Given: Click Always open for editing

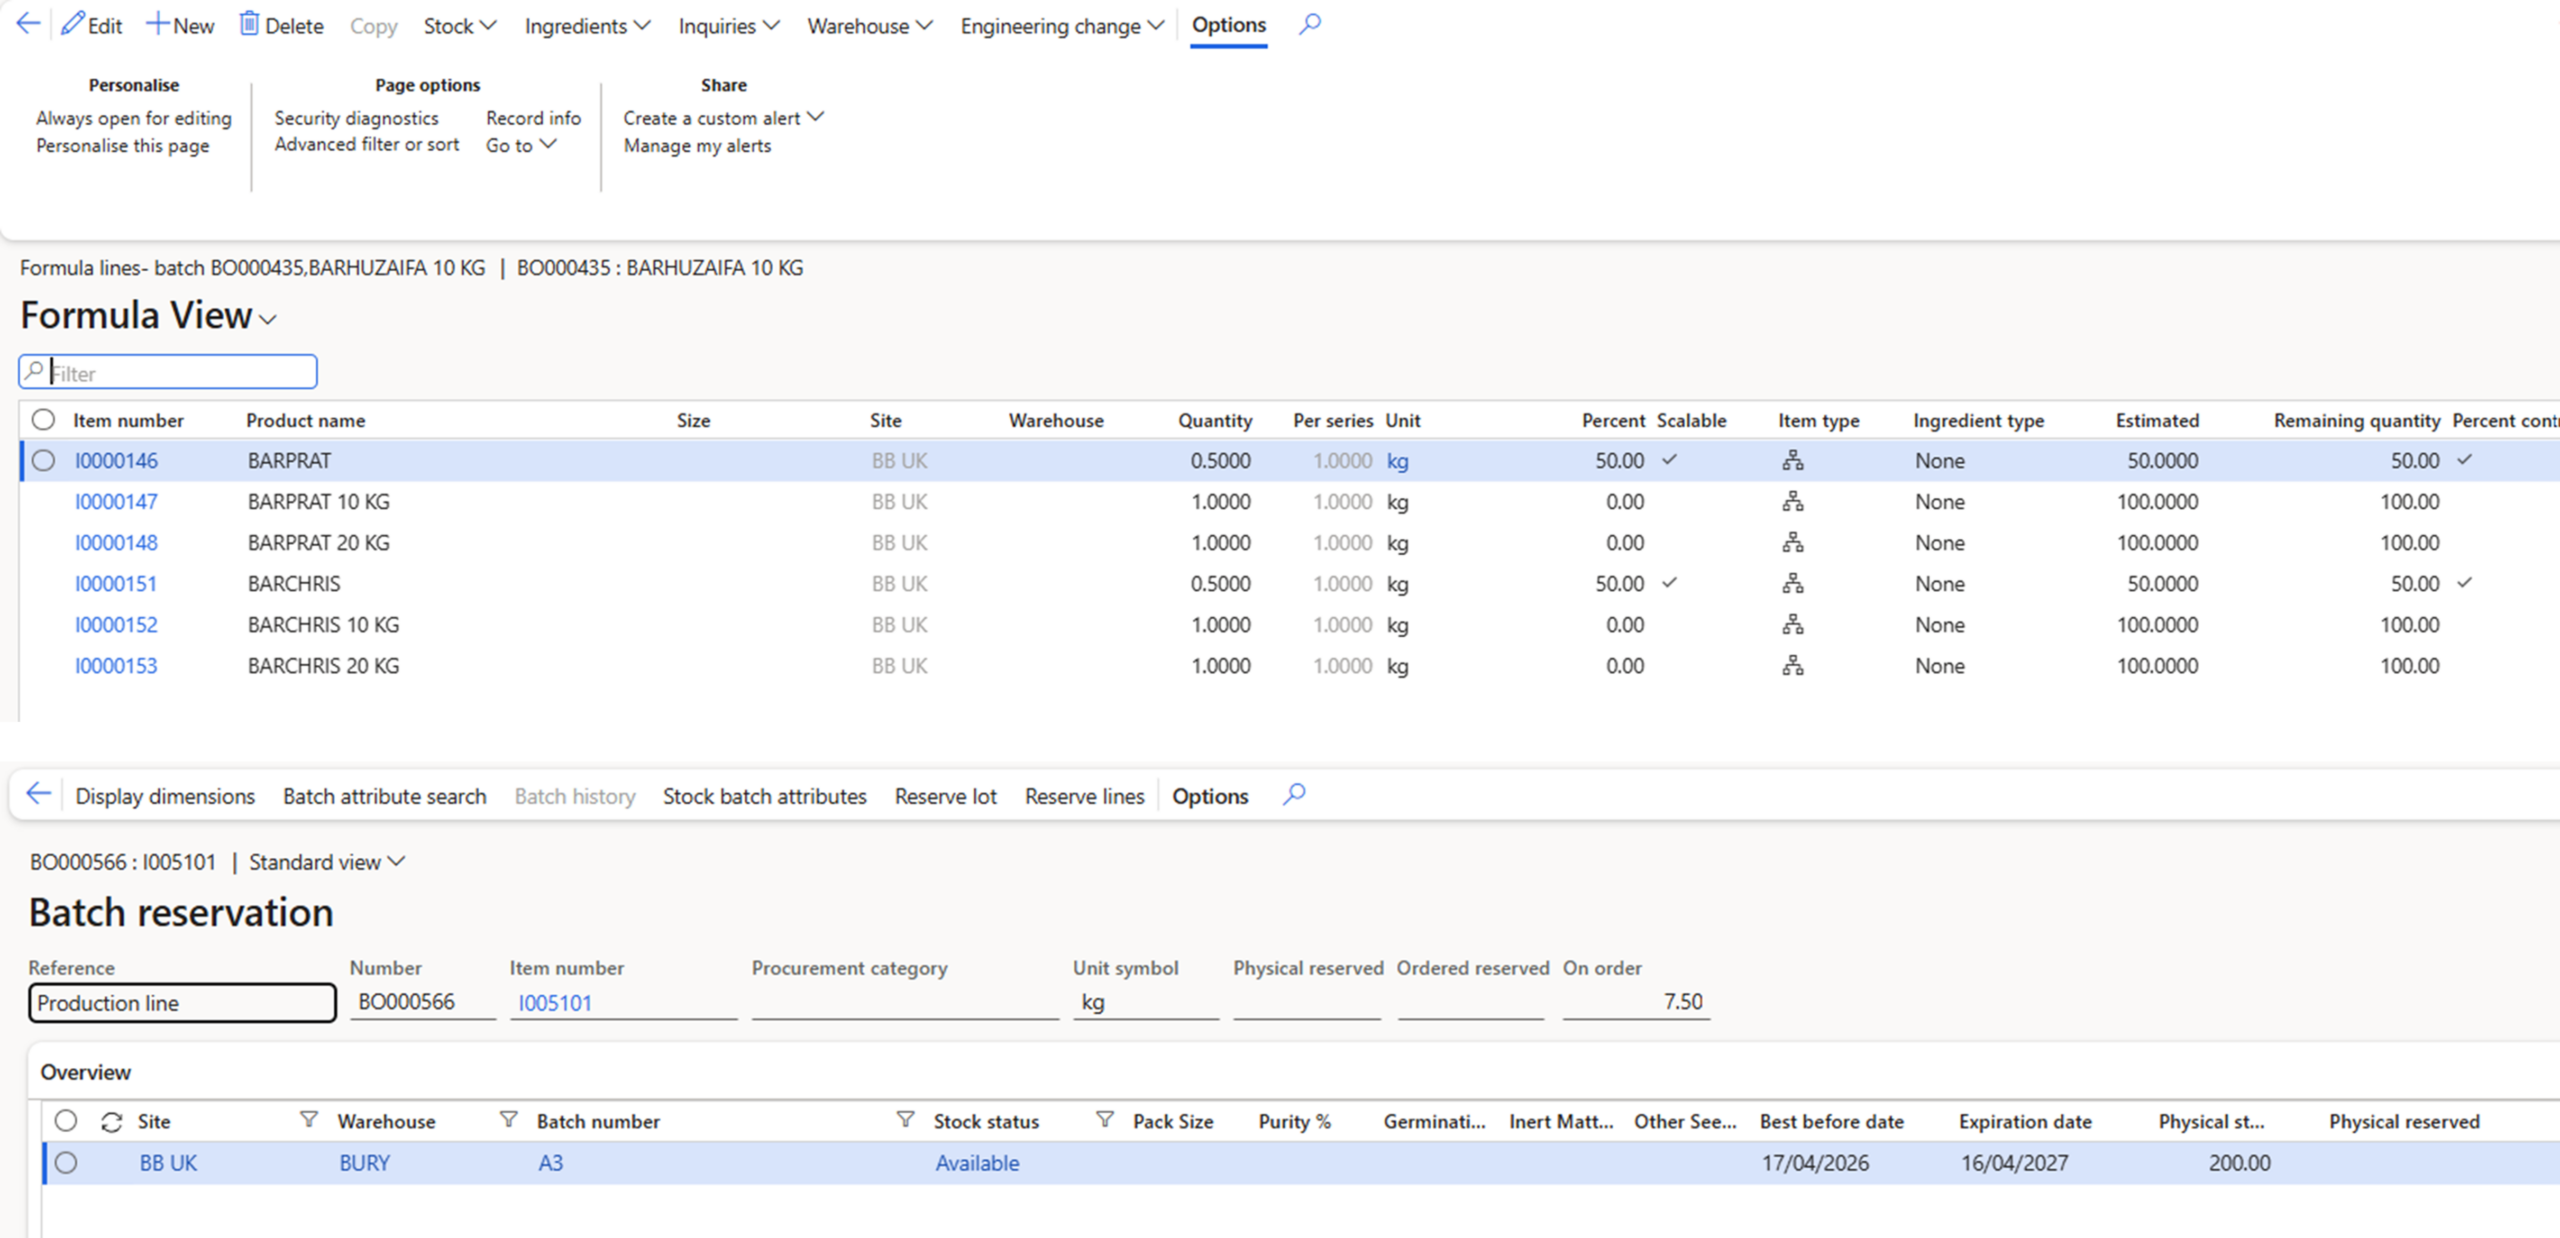Looking at the screenshot, I should point(134,118).
